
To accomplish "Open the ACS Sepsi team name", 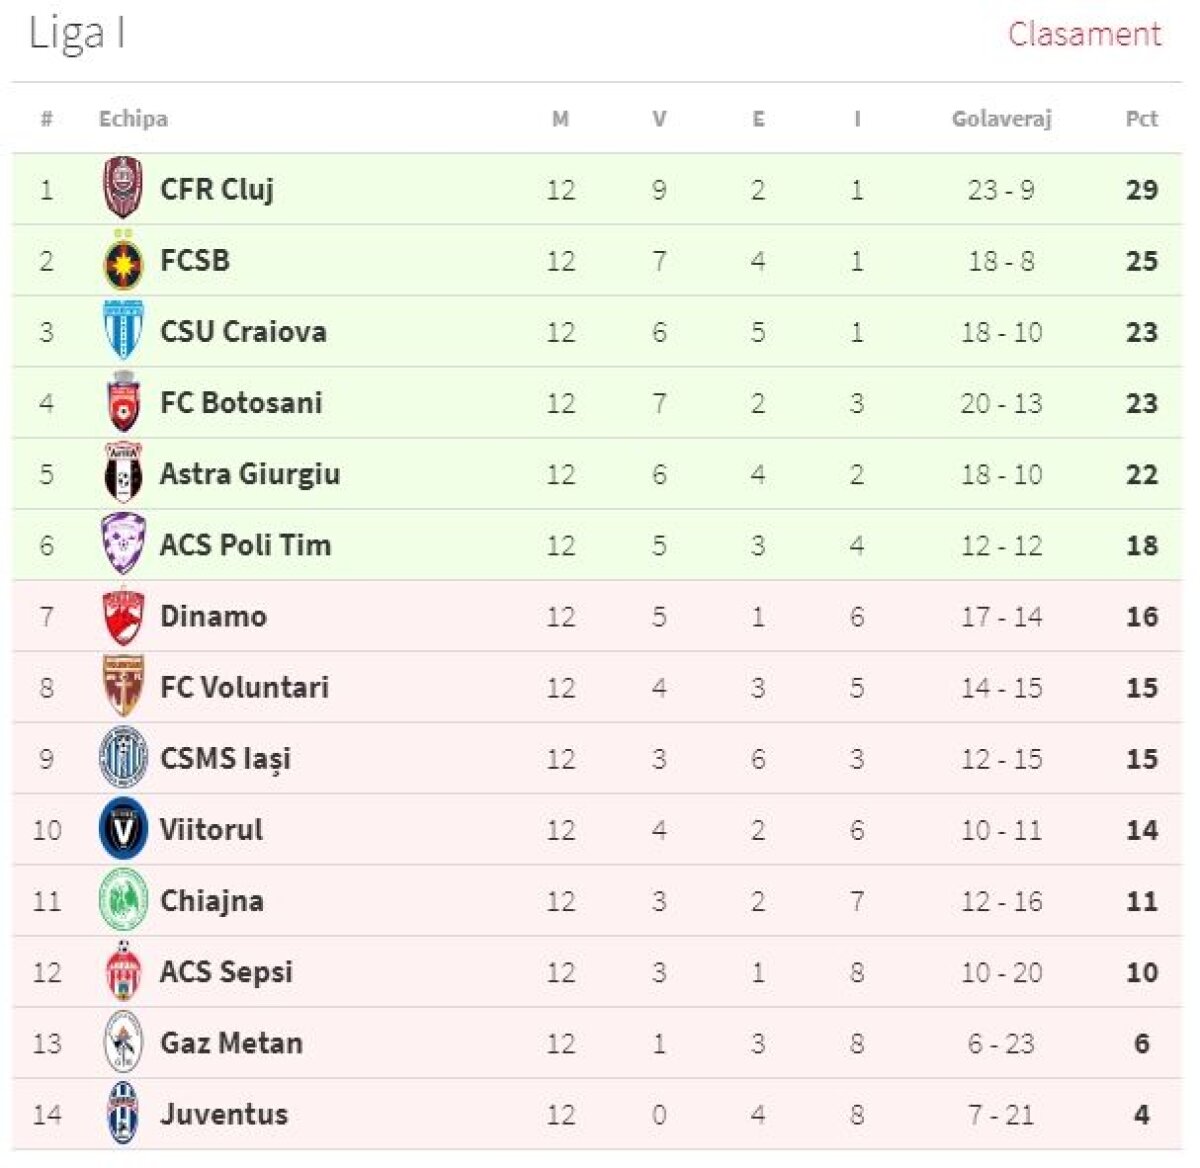I will pos(226,972).
